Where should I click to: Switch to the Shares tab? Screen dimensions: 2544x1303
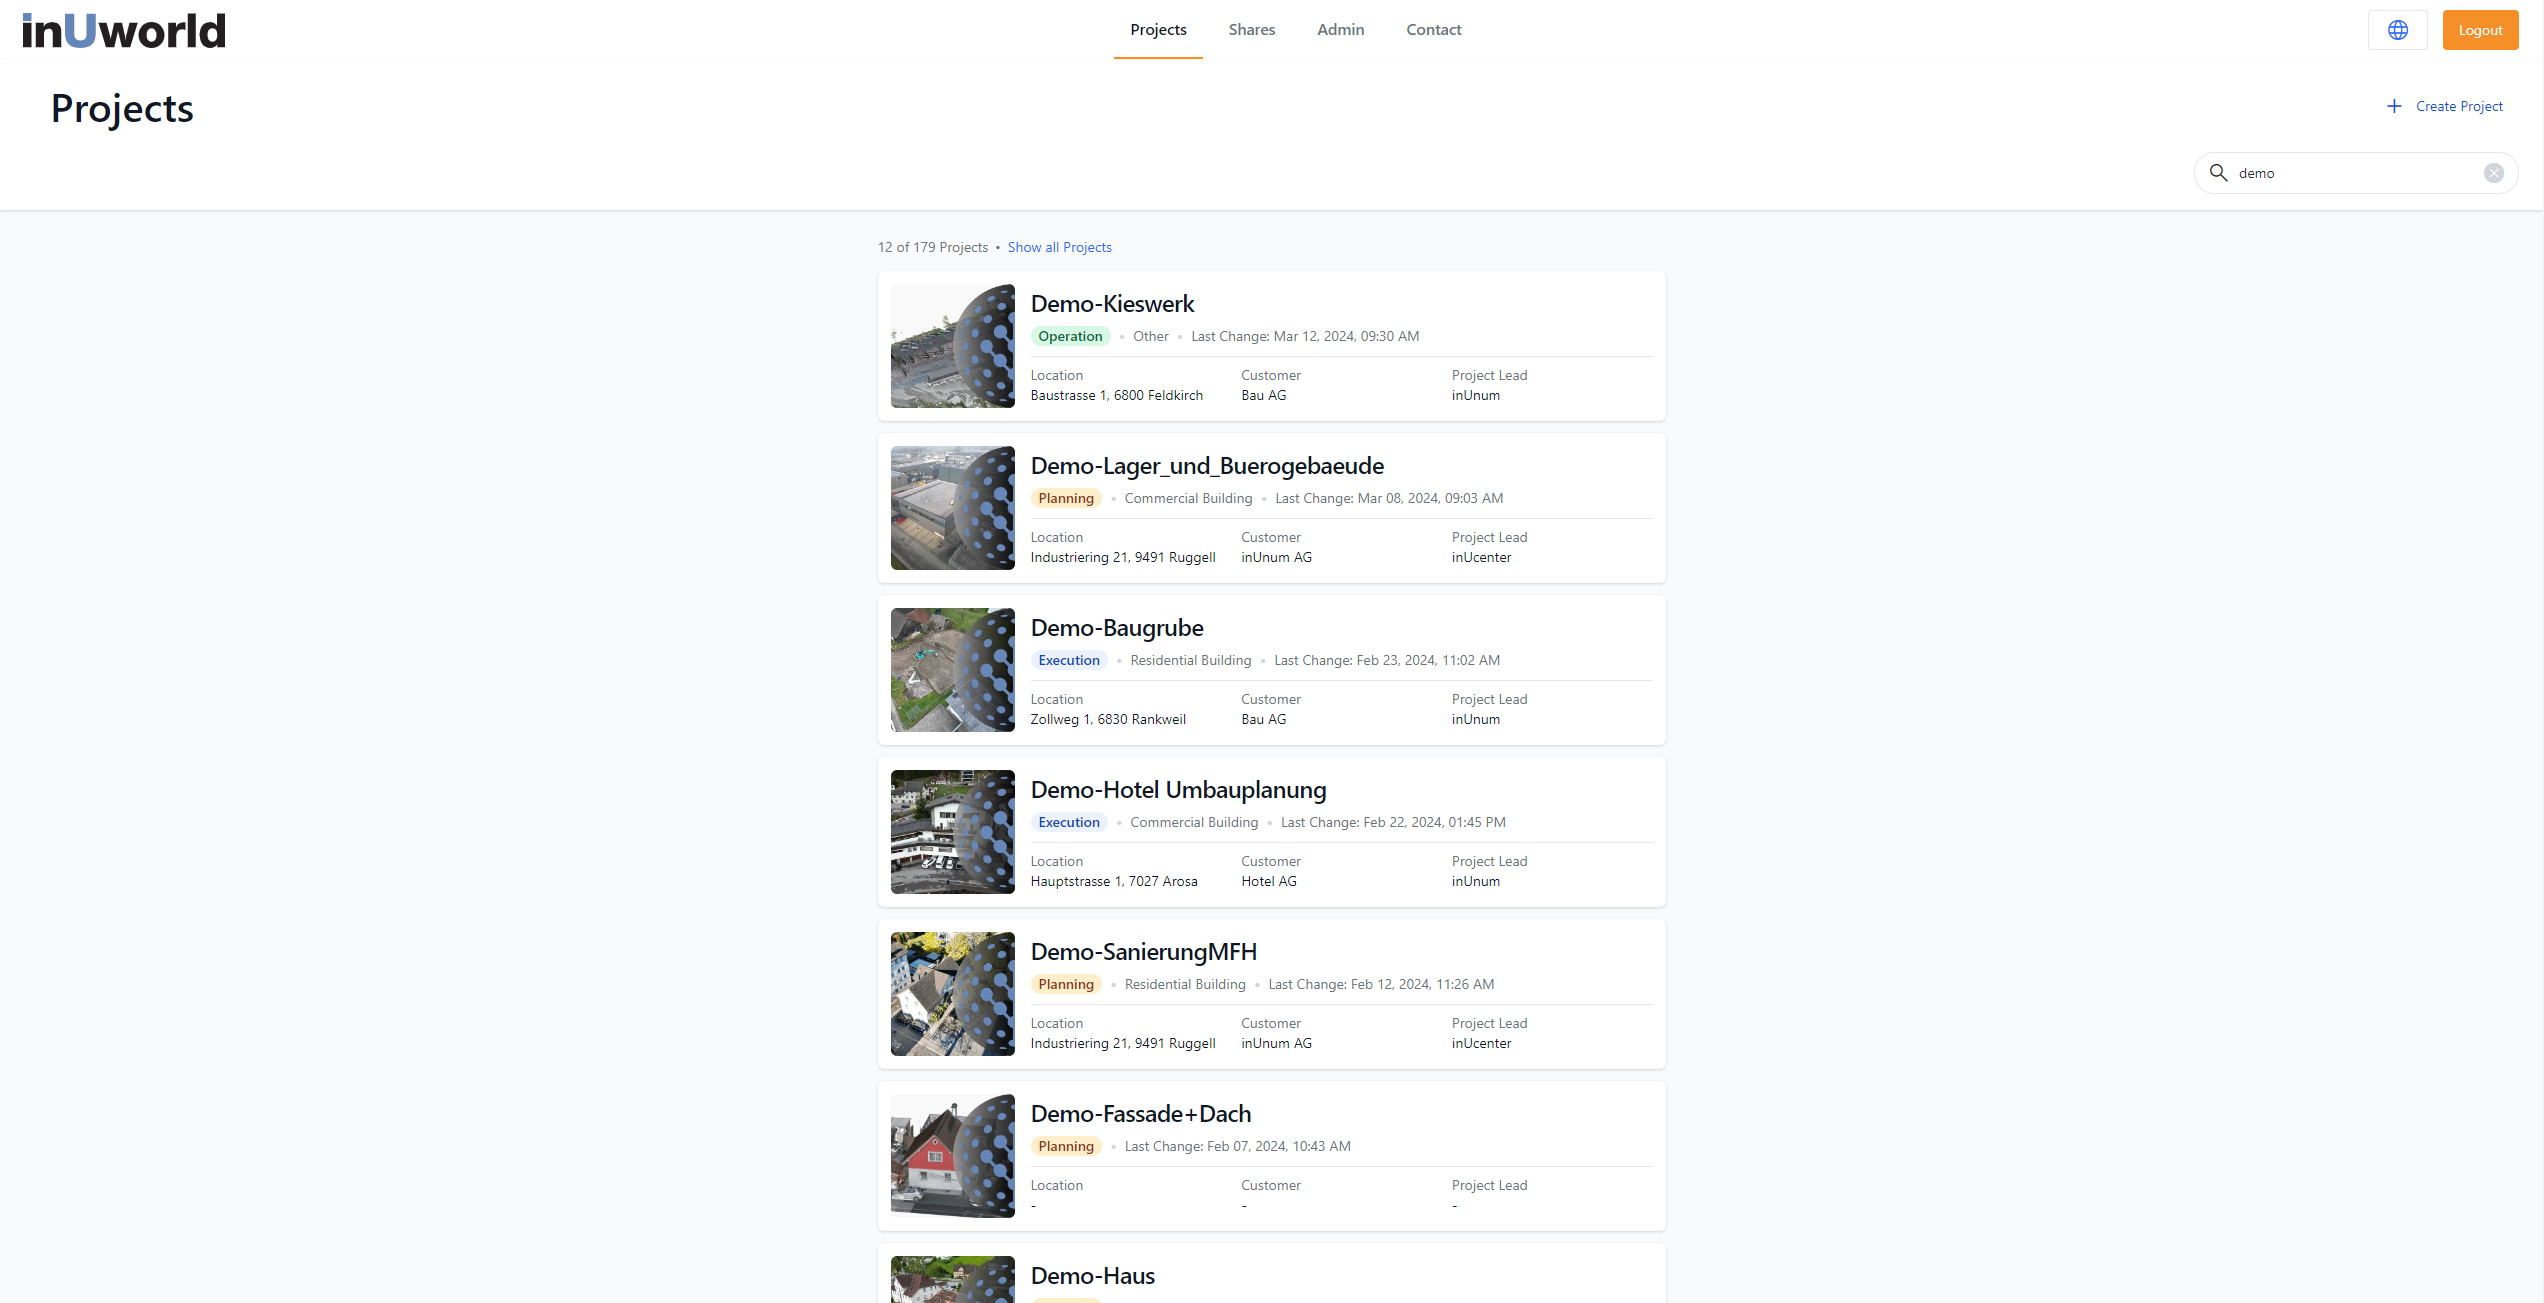pyautogui.click(x=1251, y=30)
